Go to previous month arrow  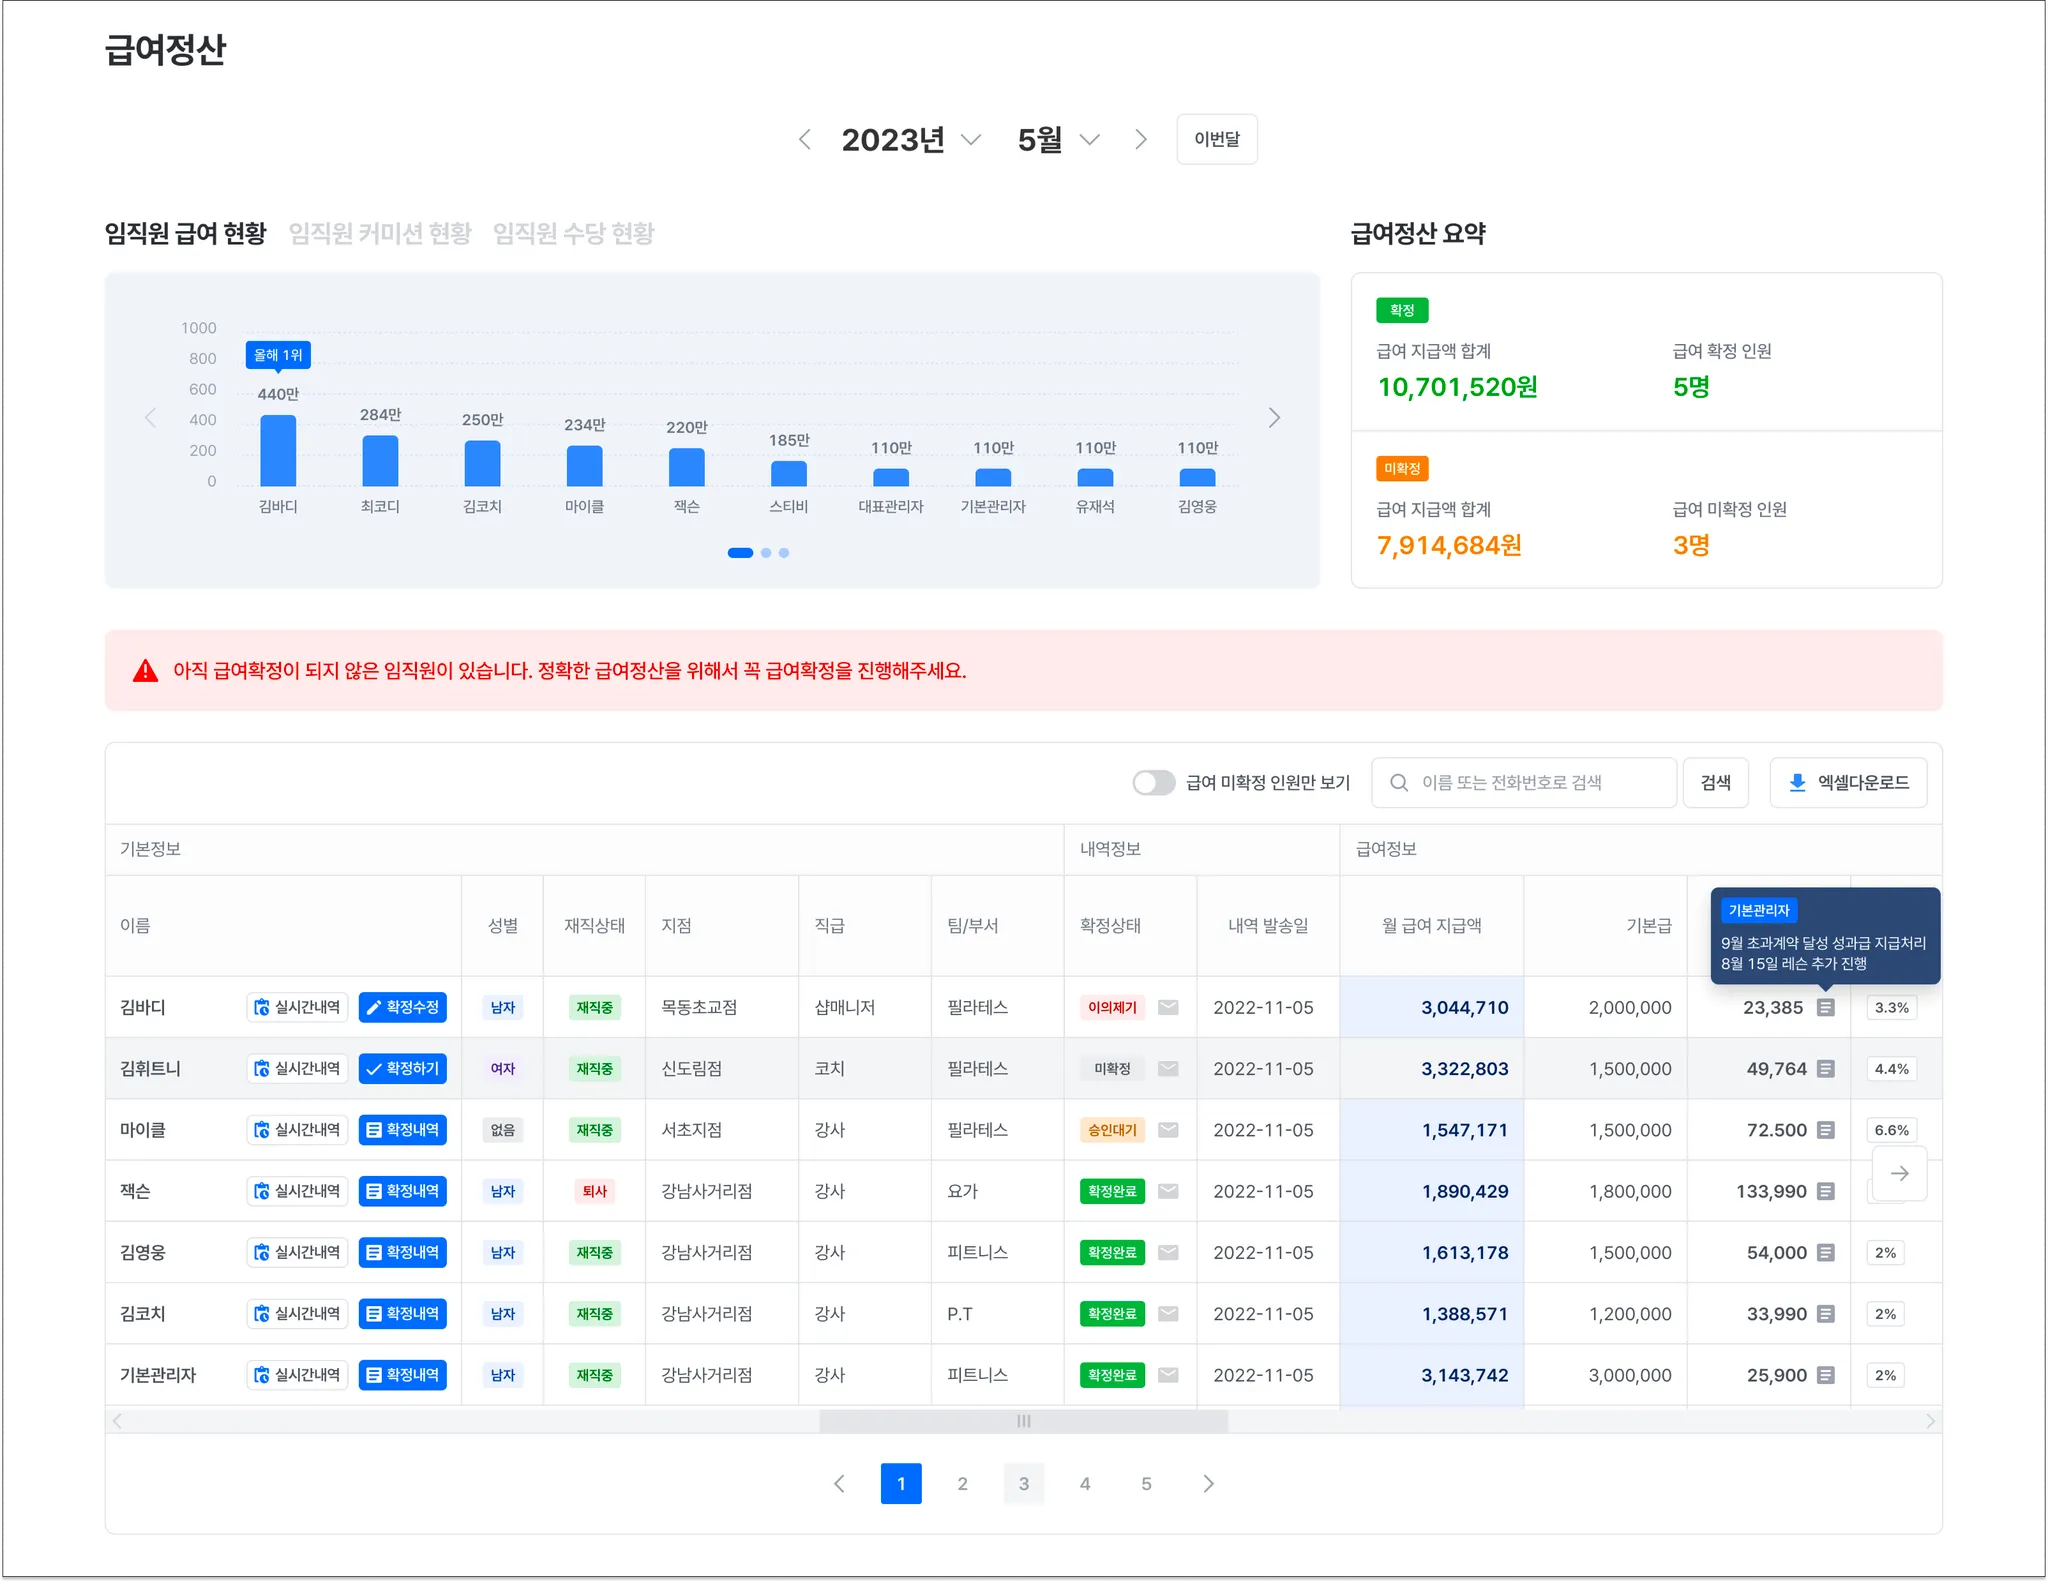pos(805,140)
